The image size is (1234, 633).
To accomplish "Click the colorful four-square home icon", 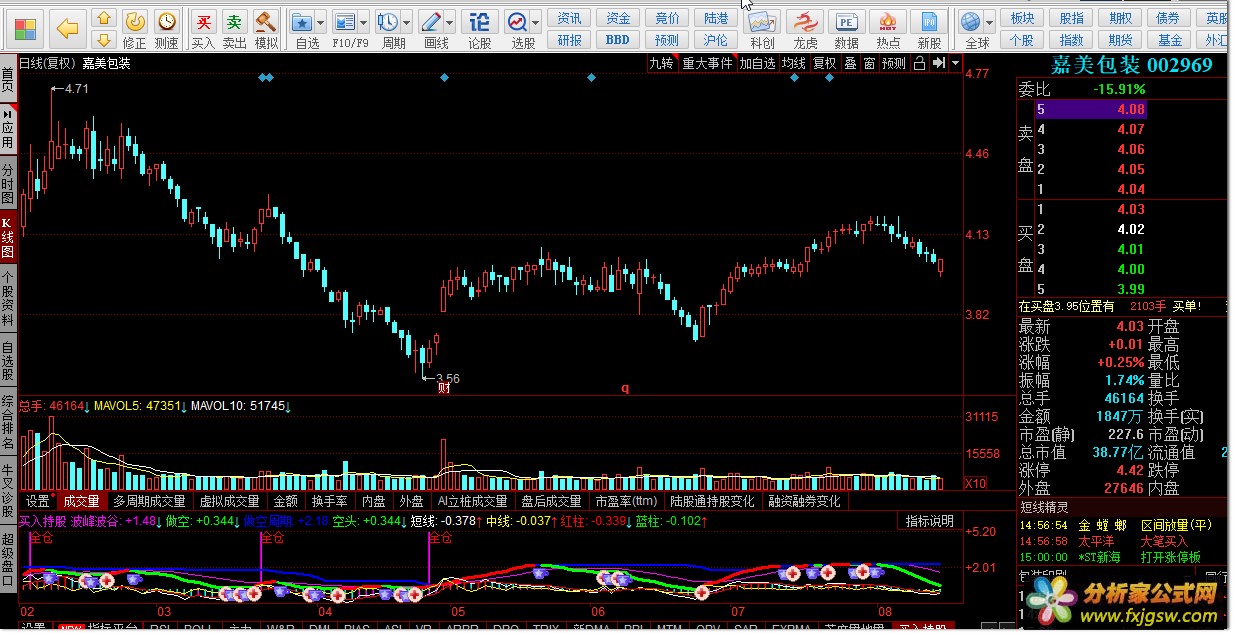I will (27, 27).
